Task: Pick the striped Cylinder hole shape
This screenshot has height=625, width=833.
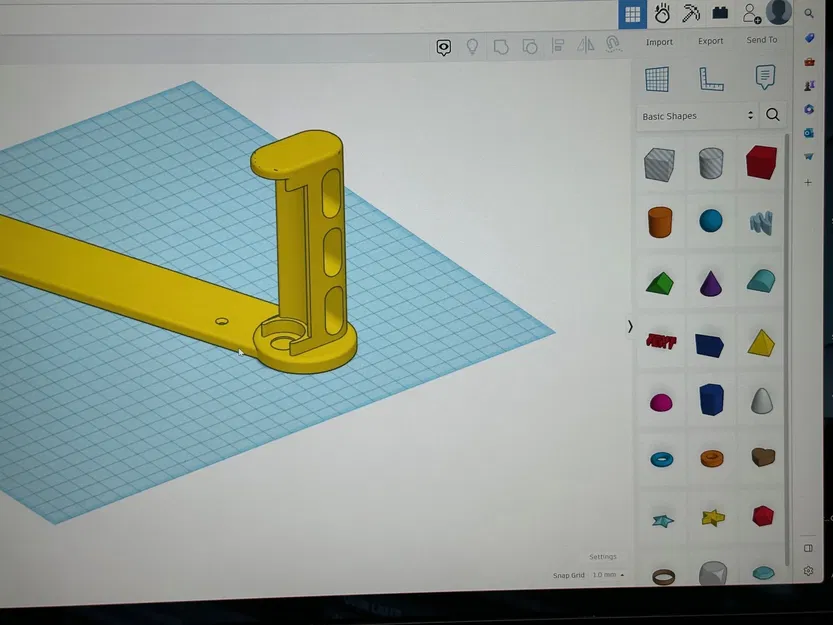Action: [x=711, y=163]
